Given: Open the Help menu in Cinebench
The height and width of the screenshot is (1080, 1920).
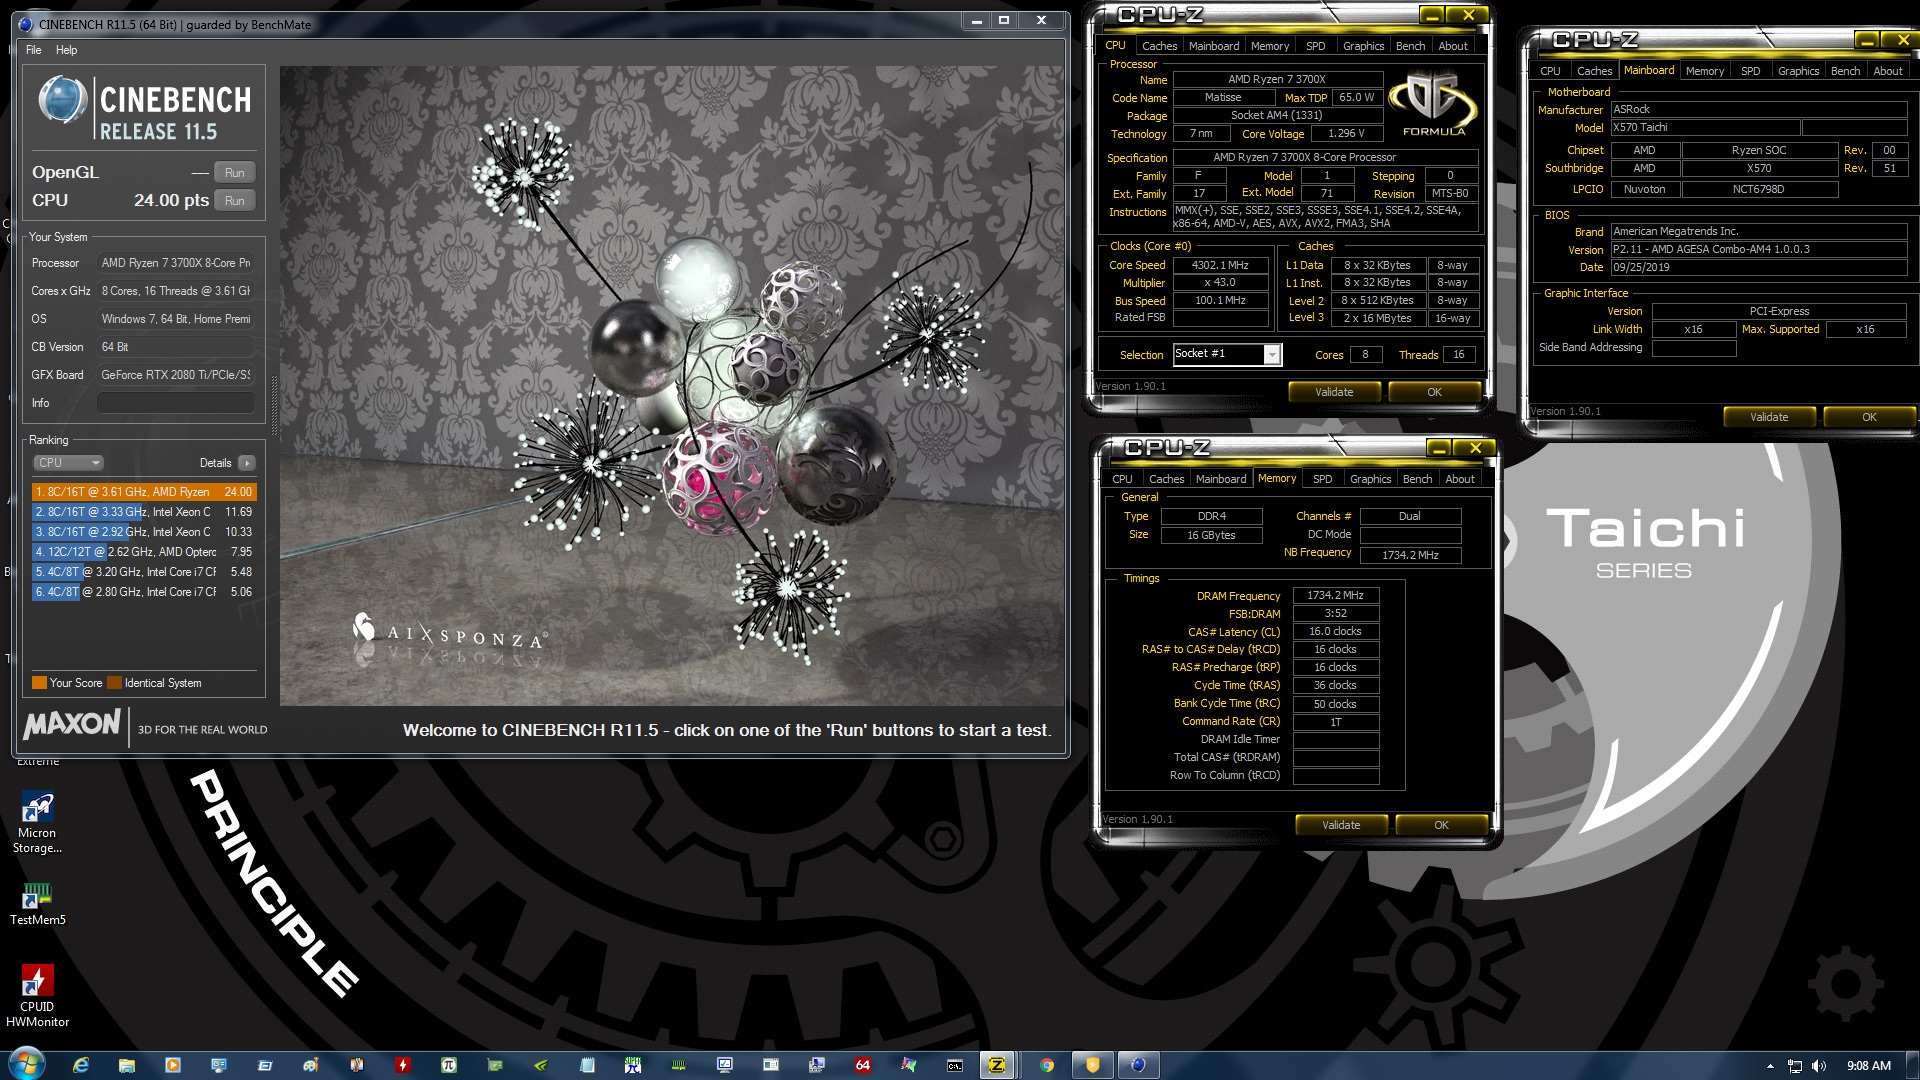Looking at the screenshot, I should (x=66, y=50).
